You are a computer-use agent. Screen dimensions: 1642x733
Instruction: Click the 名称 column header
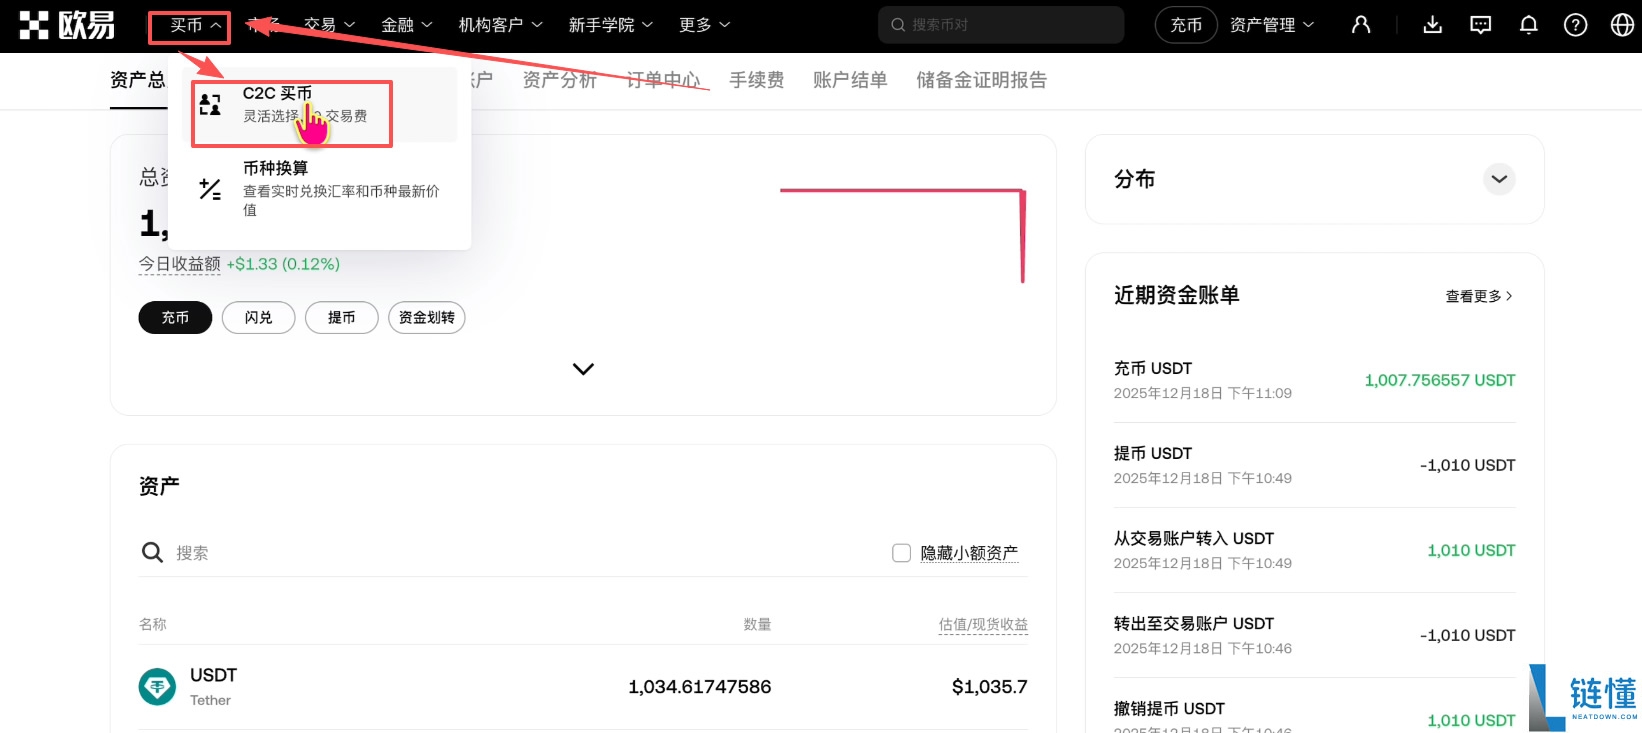[x=152, y=624]
